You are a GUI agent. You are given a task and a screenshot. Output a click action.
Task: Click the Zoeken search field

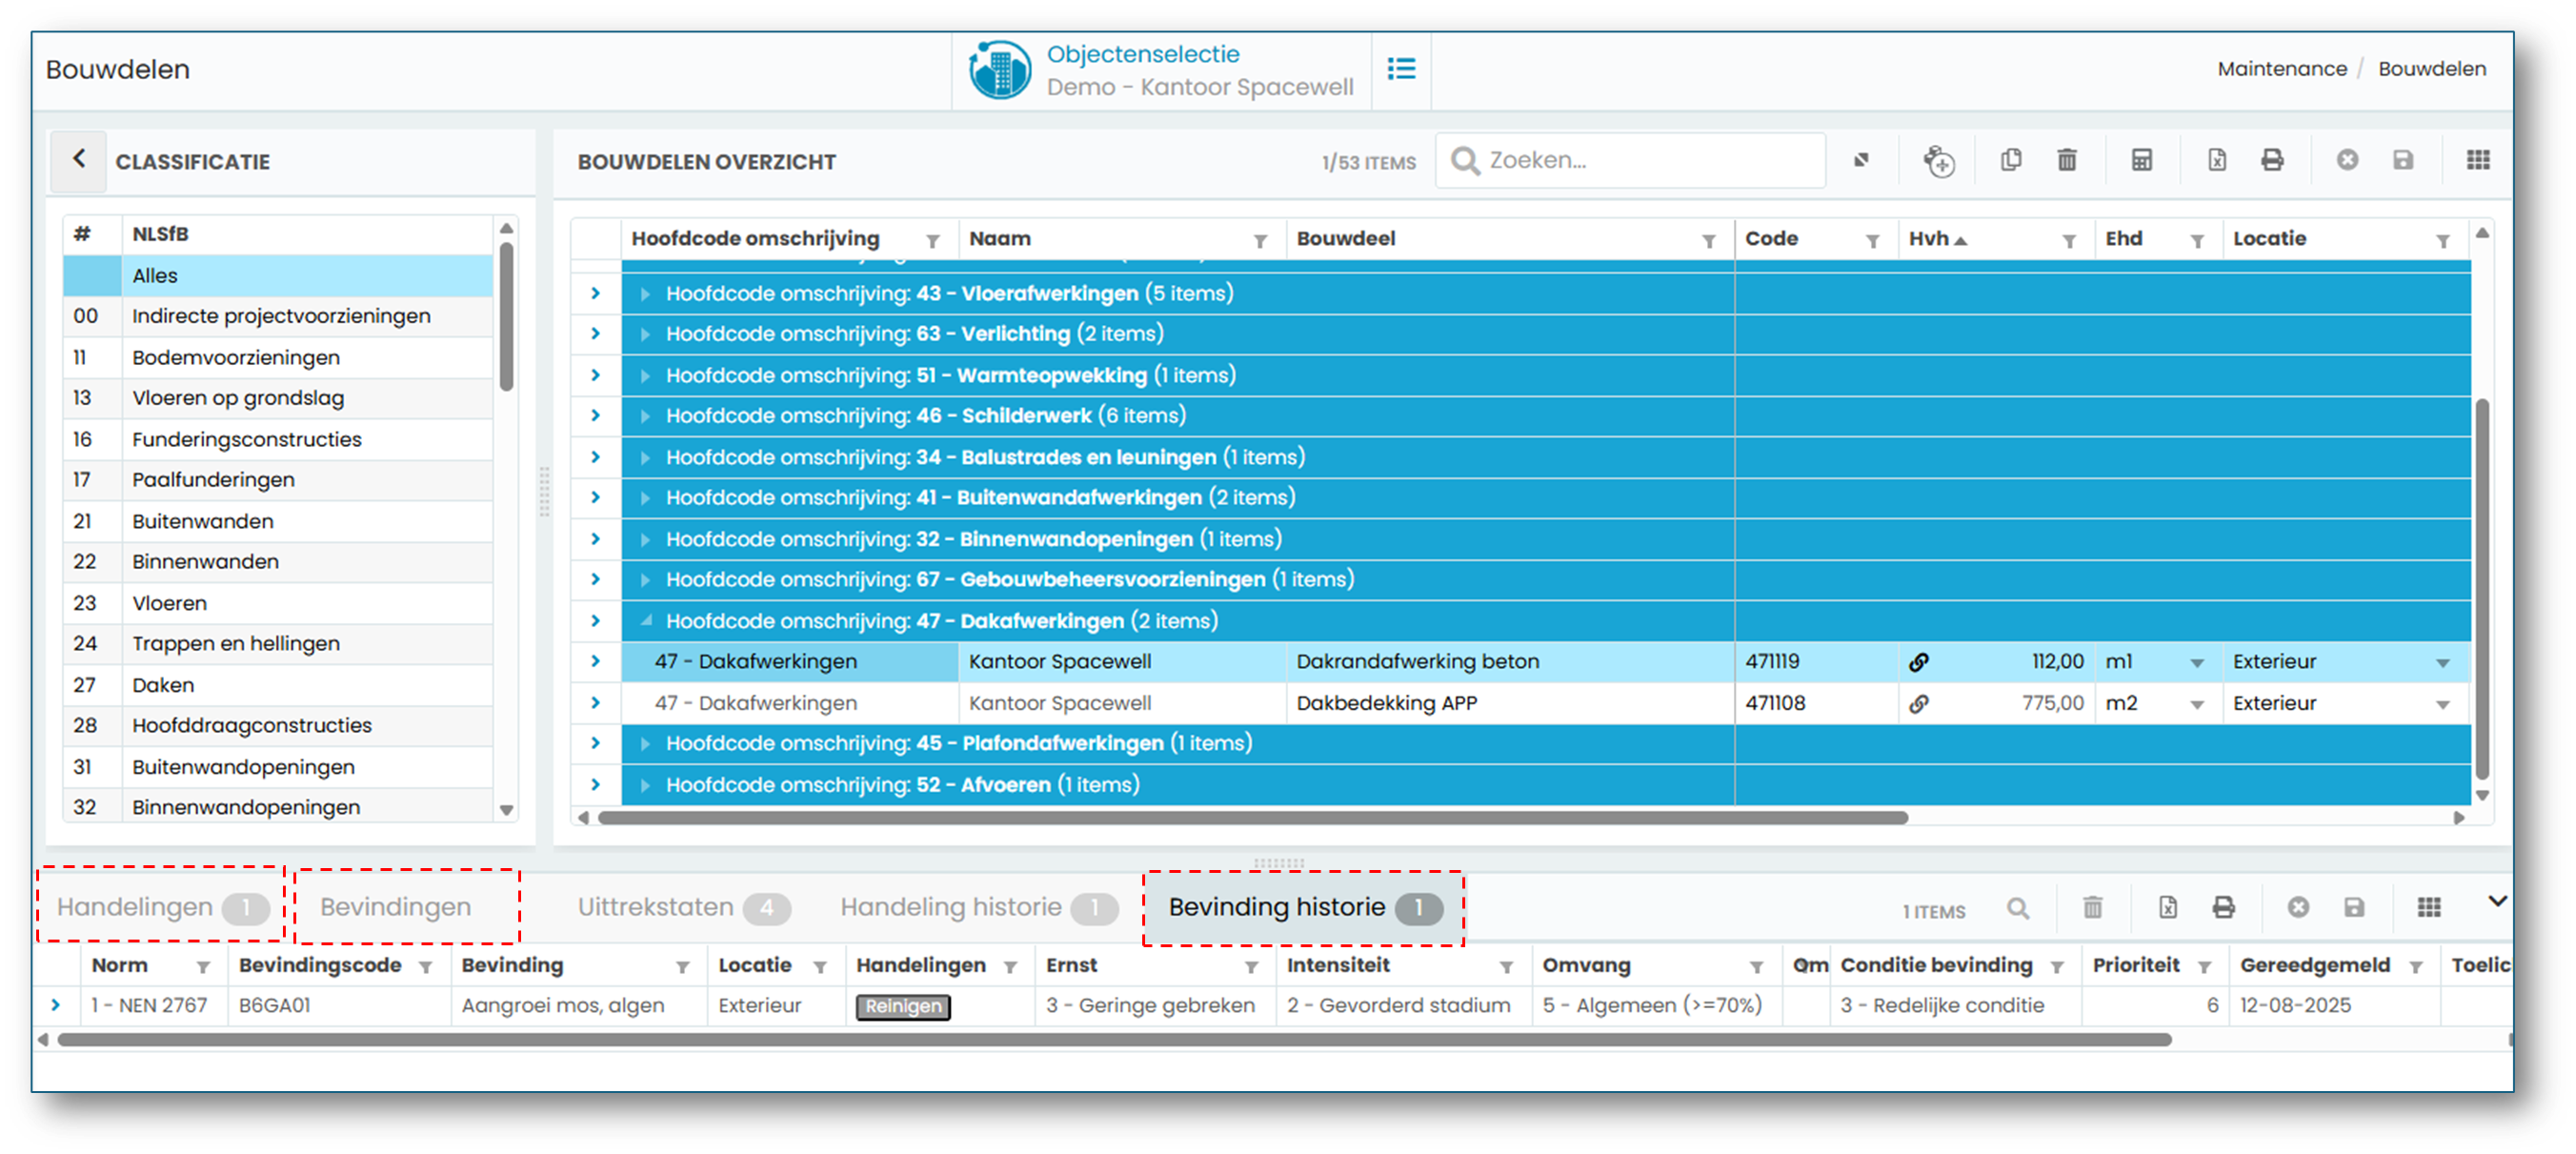point(1632,160)
